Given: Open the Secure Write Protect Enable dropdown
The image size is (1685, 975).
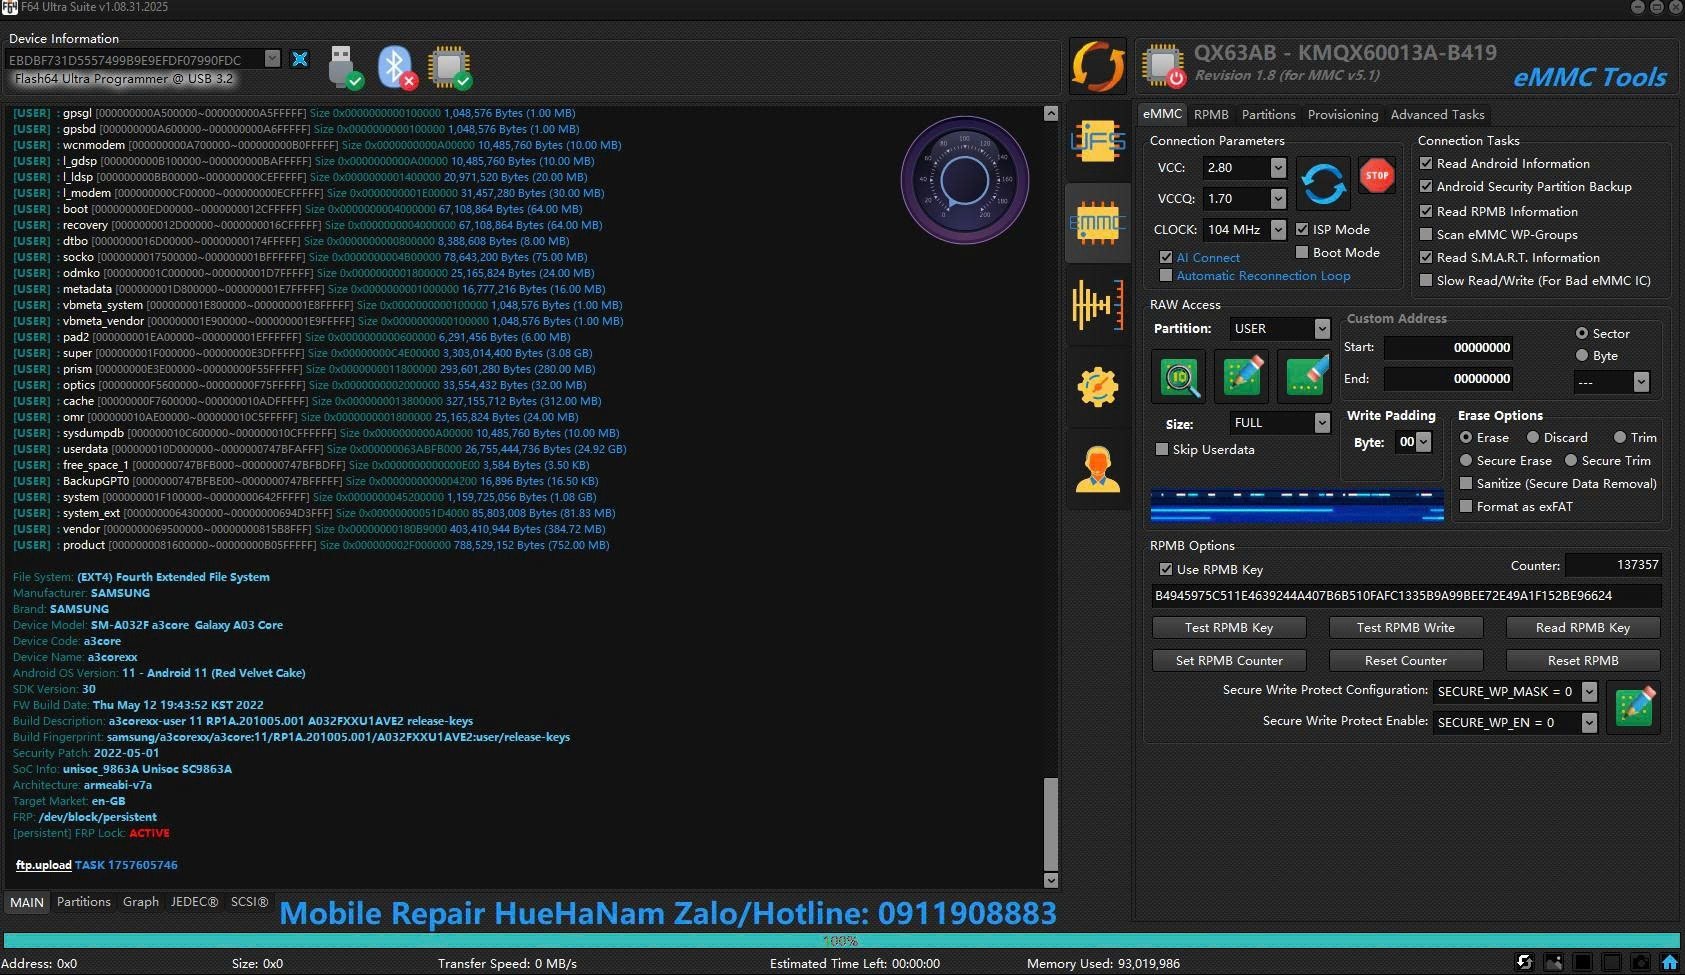Looking at the screenshot, I should tap(1589, 723).
